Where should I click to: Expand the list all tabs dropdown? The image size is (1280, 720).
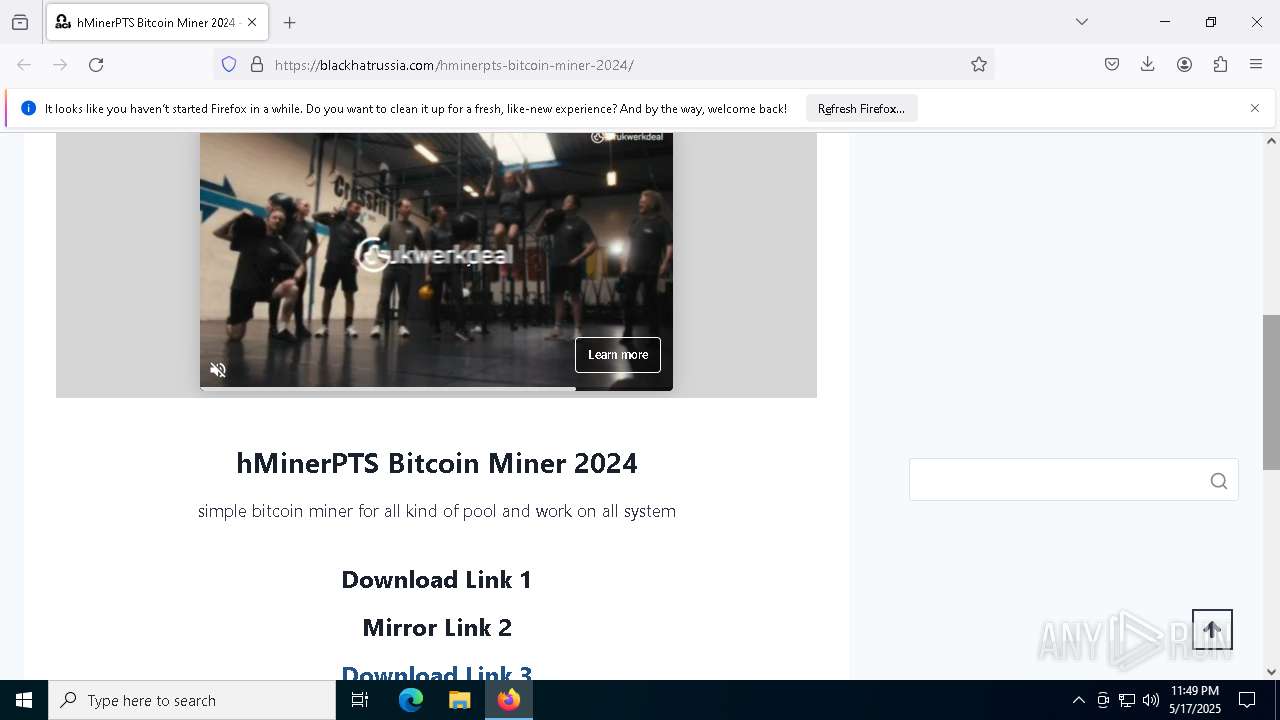point(1082,22)
